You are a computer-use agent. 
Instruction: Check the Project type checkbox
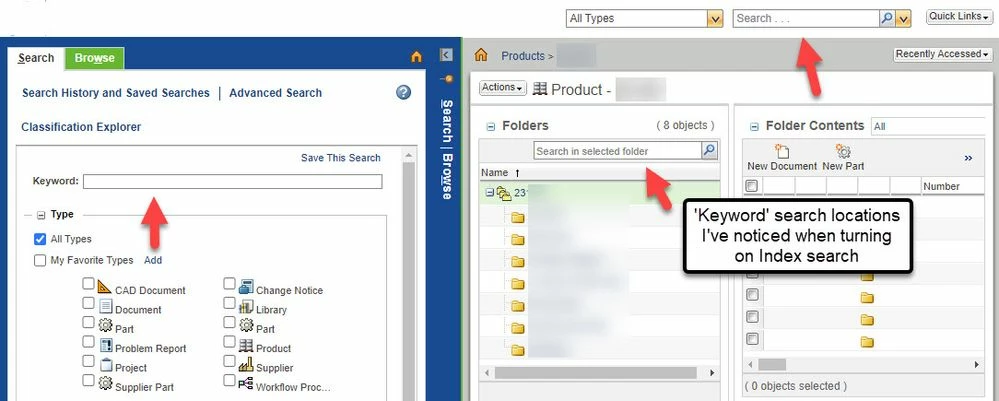coord(89,361)
